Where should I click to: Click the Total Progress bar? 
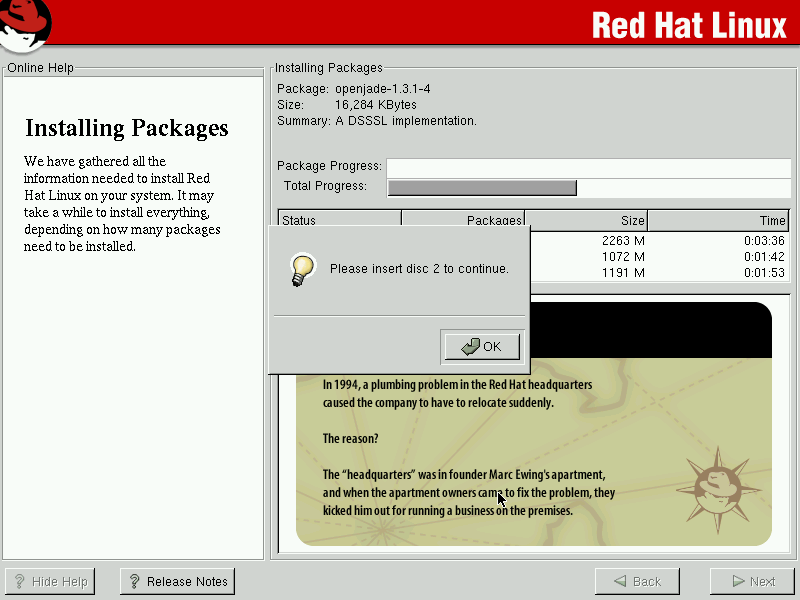coord(589,188)
